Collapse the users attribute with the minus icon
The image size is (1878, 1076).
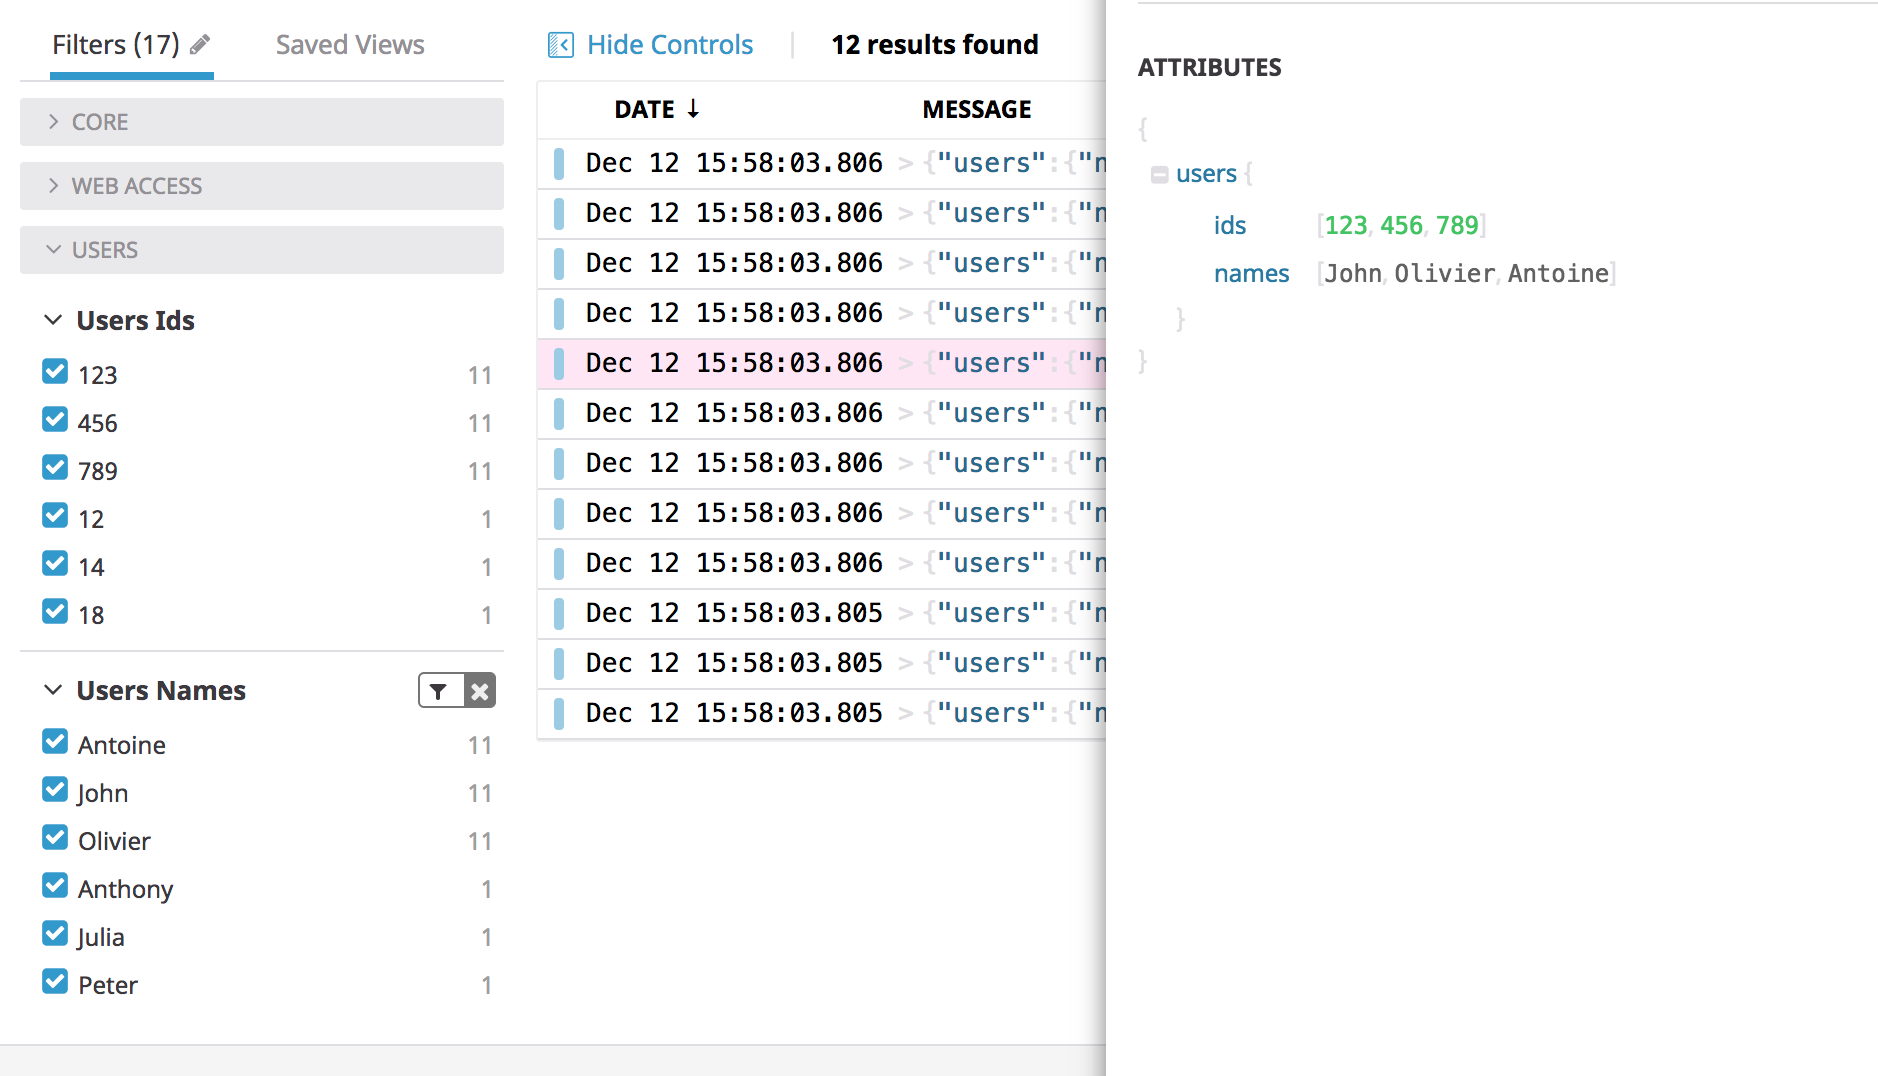coord(1159,175)
